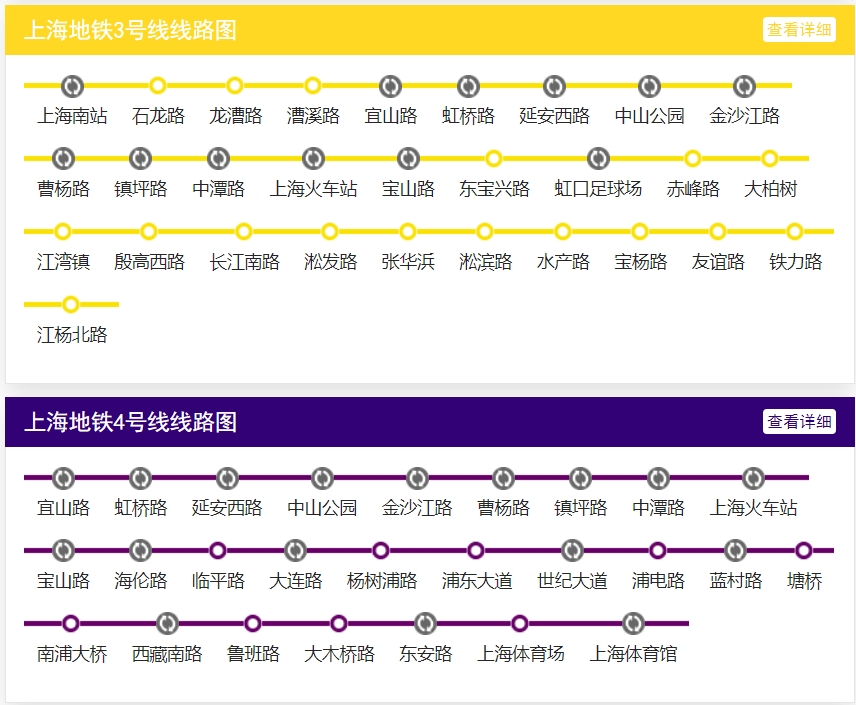Click the yellow station circle above 江杨北路
The image size is (856, 705).
[71, 305]
